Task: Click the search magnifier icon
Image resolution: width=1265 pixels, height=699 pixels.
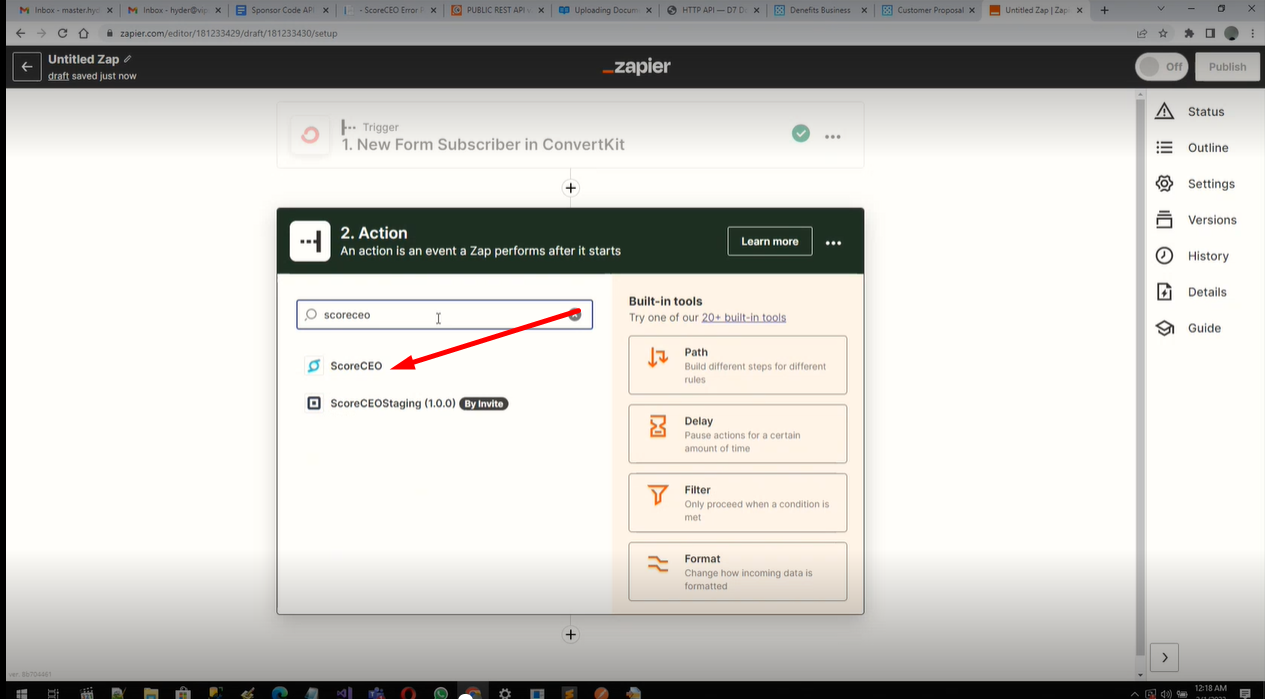Action: point(311,314)
